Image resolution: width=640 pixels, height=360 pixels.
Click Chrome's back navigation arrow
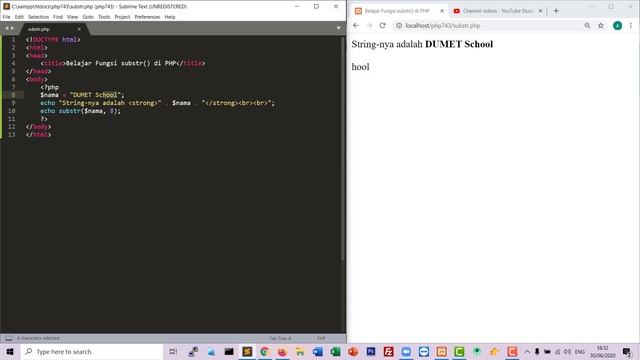[x=356, y=25]
